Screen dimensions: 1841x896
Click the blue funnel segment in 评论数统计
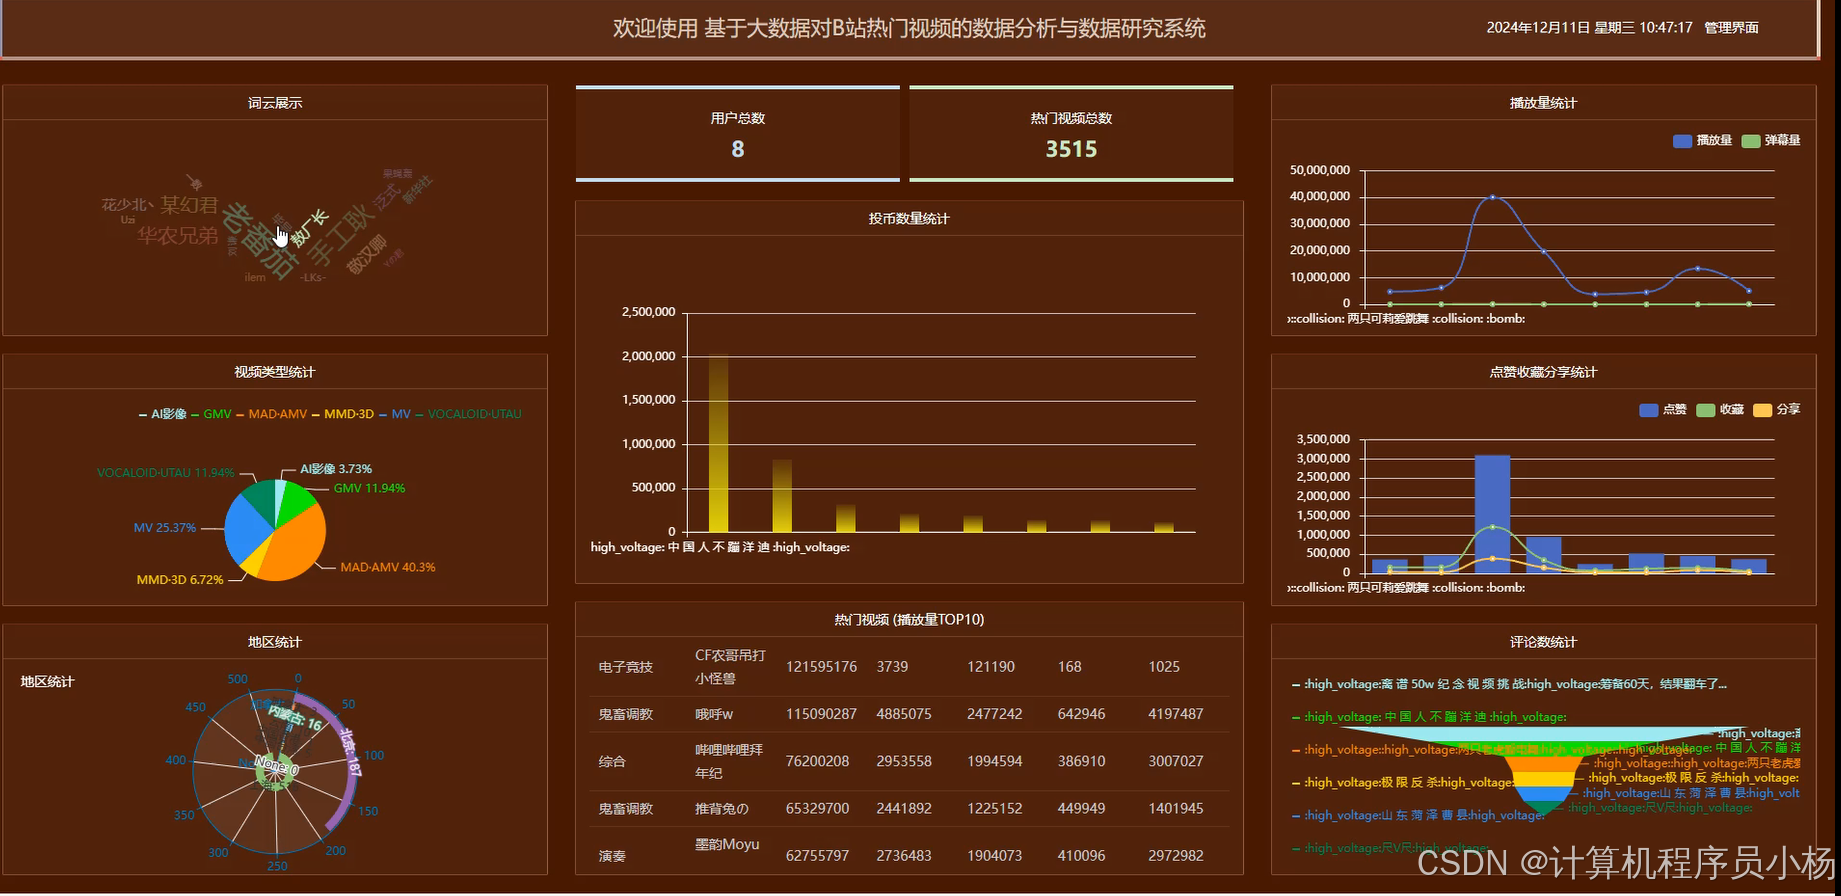pyautogui.click(x=1545, y=794)
